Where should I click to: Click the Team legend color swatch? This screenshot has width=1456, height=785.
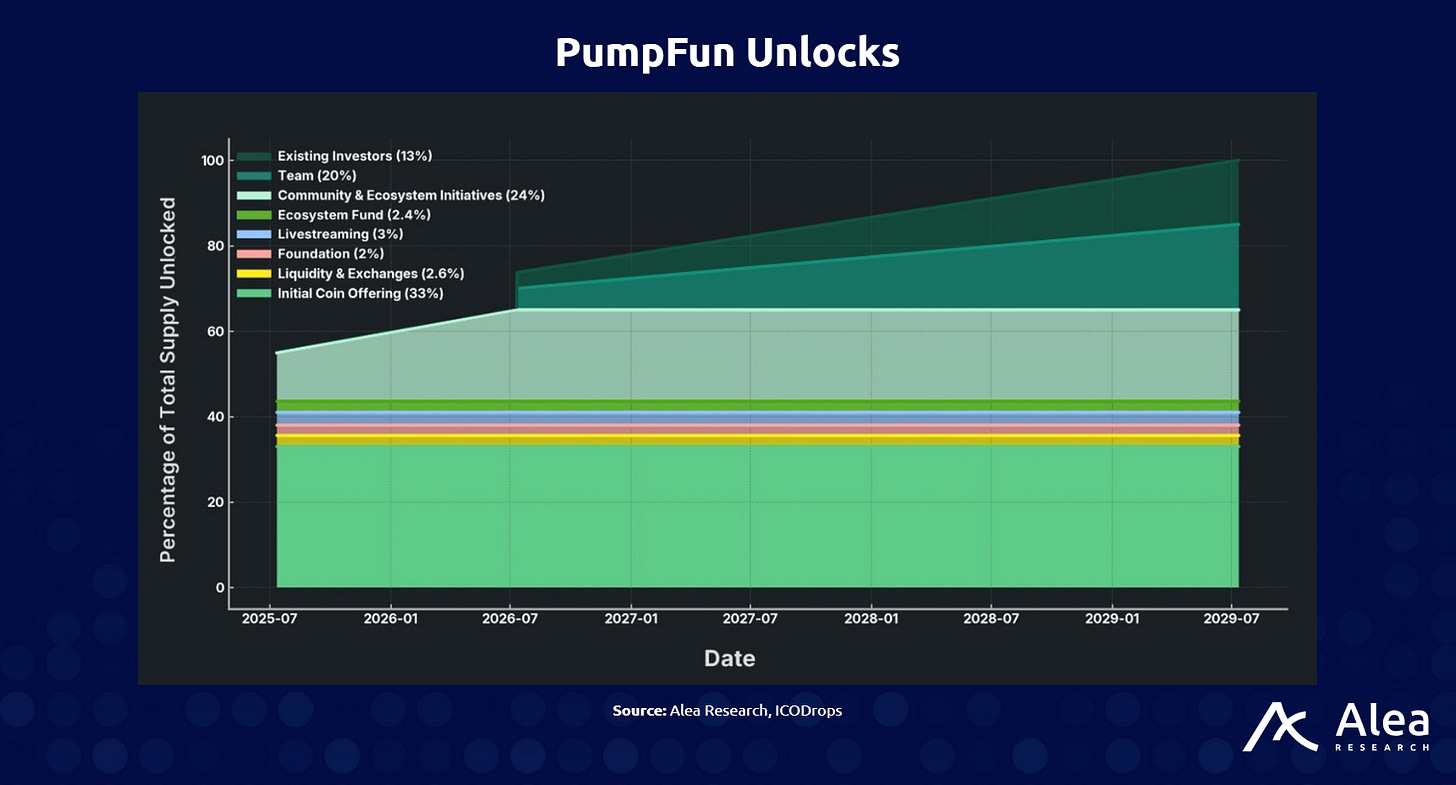coord(254,176)
